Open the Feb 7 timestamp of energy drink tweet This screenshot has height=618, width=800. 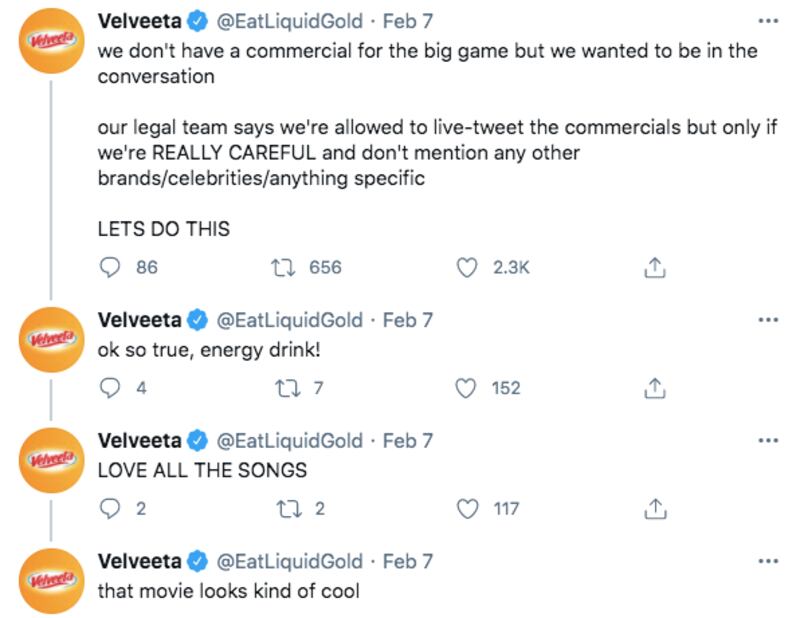coord(408,320)
